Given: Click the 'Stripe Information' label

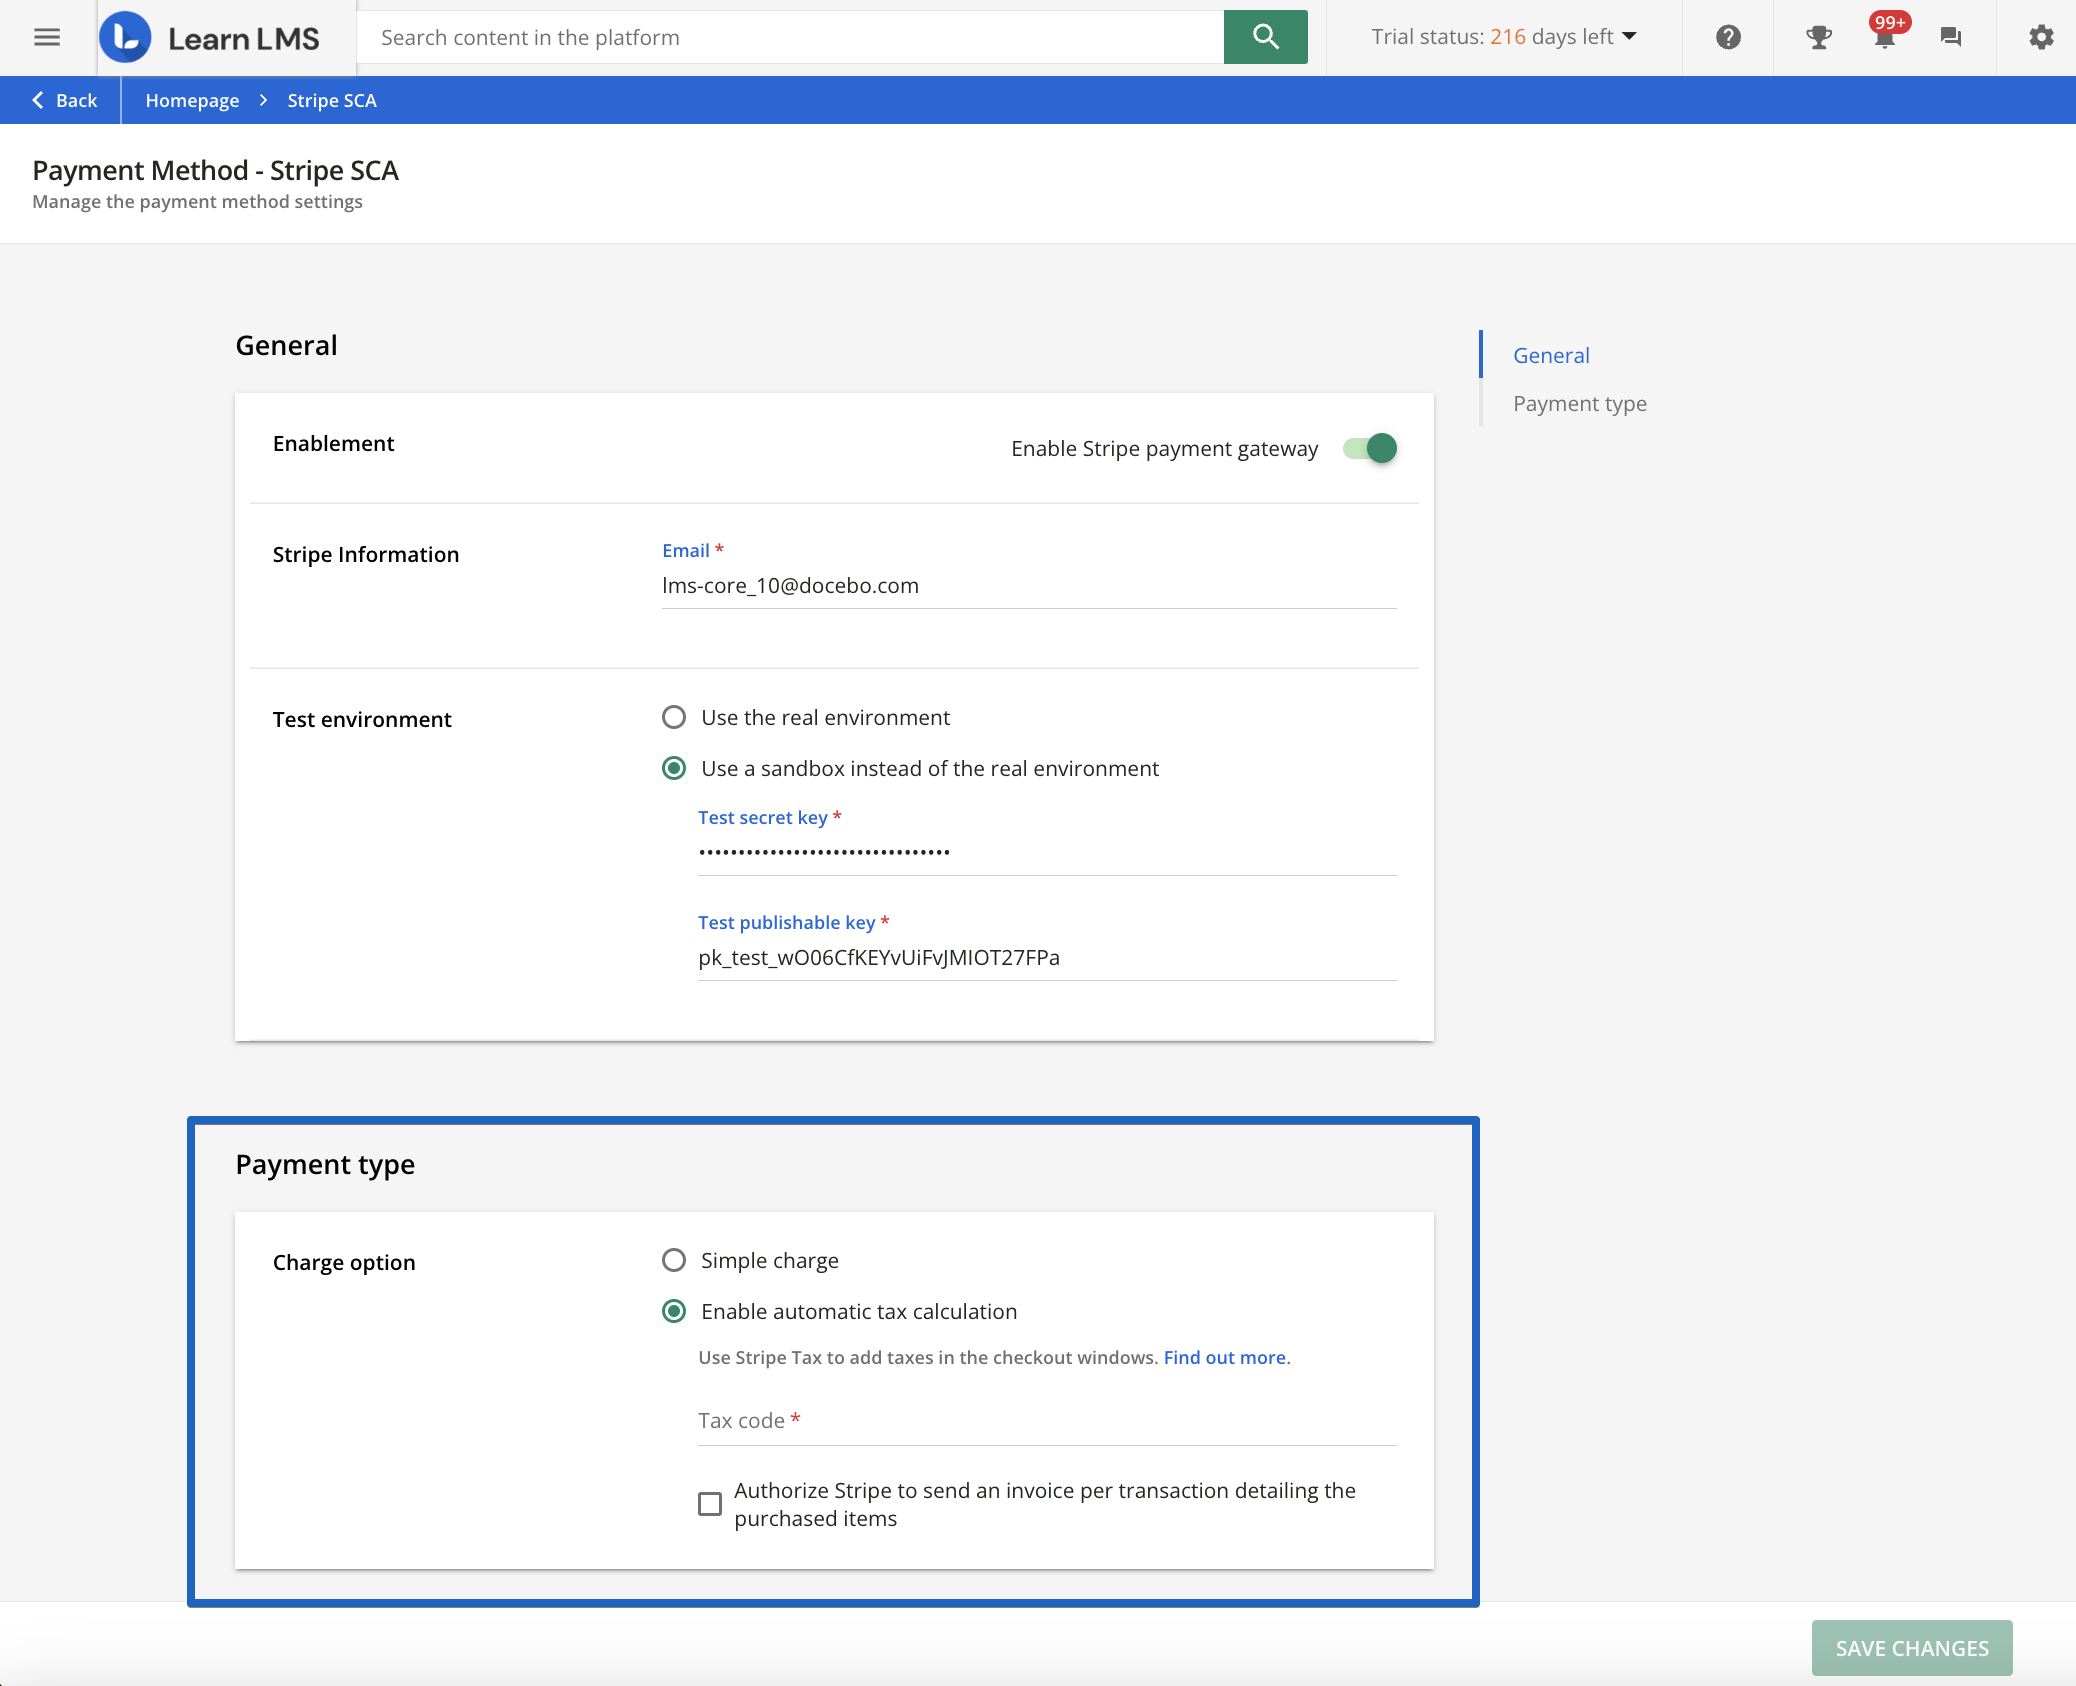Looking at the screenshot, I should click(366, 554).
